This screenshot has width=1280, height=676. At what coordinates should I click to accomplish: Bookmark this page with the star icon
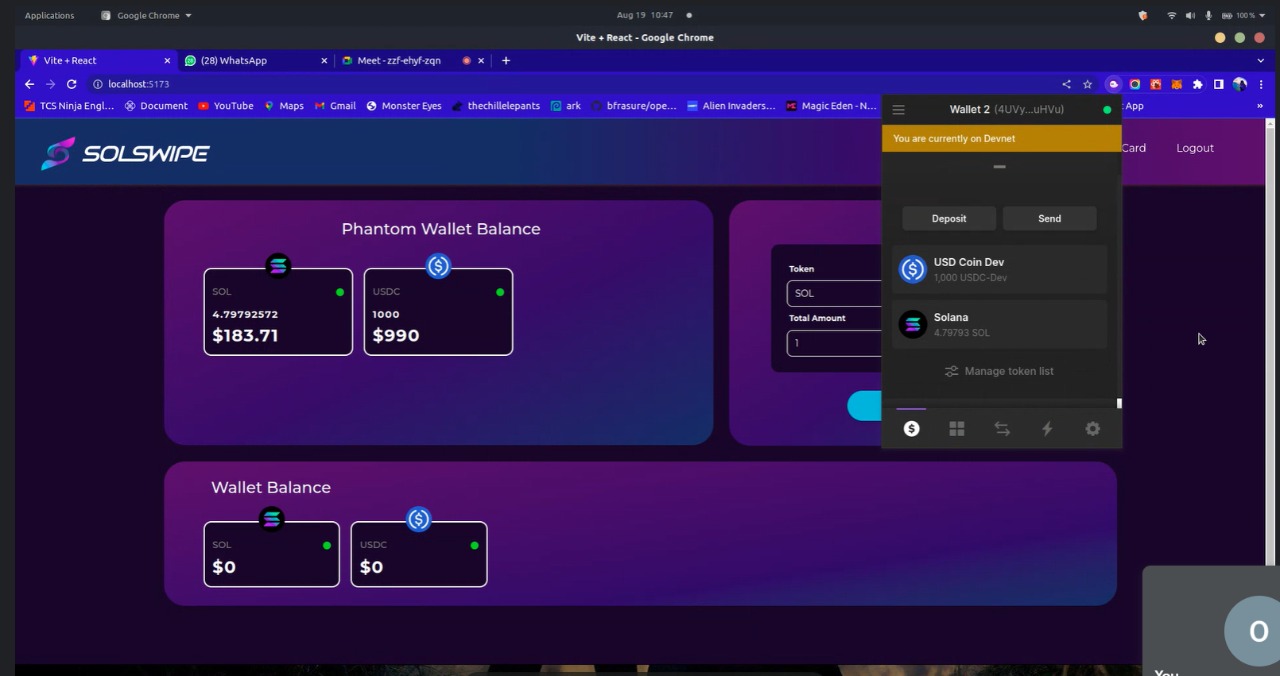(1087, 85)
